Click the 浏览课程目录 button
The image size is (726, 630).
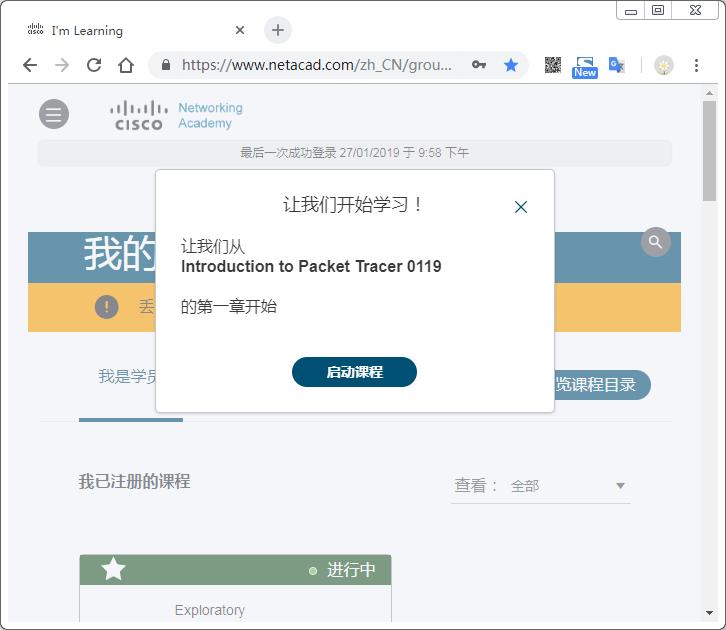point(602,385)
